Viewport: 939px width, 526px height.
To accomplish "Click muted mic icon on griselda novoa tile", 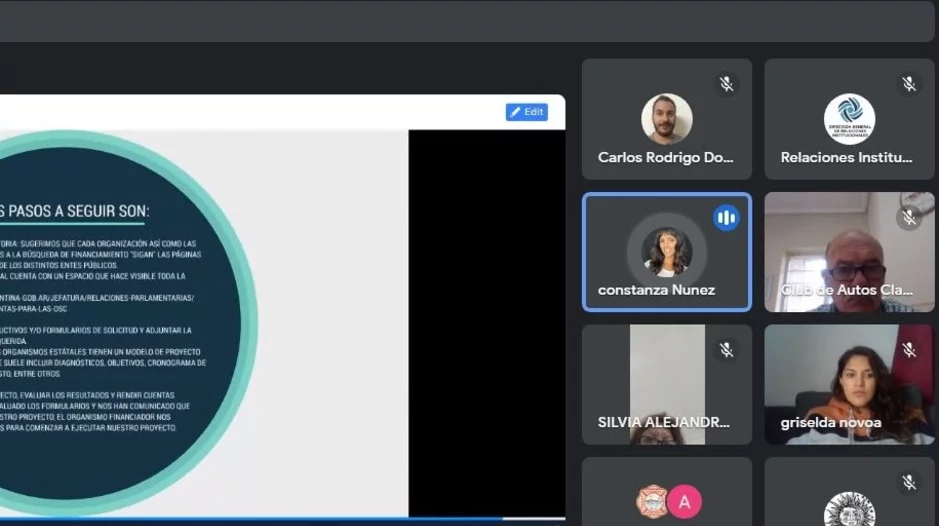I will click(x=909, y=349).
